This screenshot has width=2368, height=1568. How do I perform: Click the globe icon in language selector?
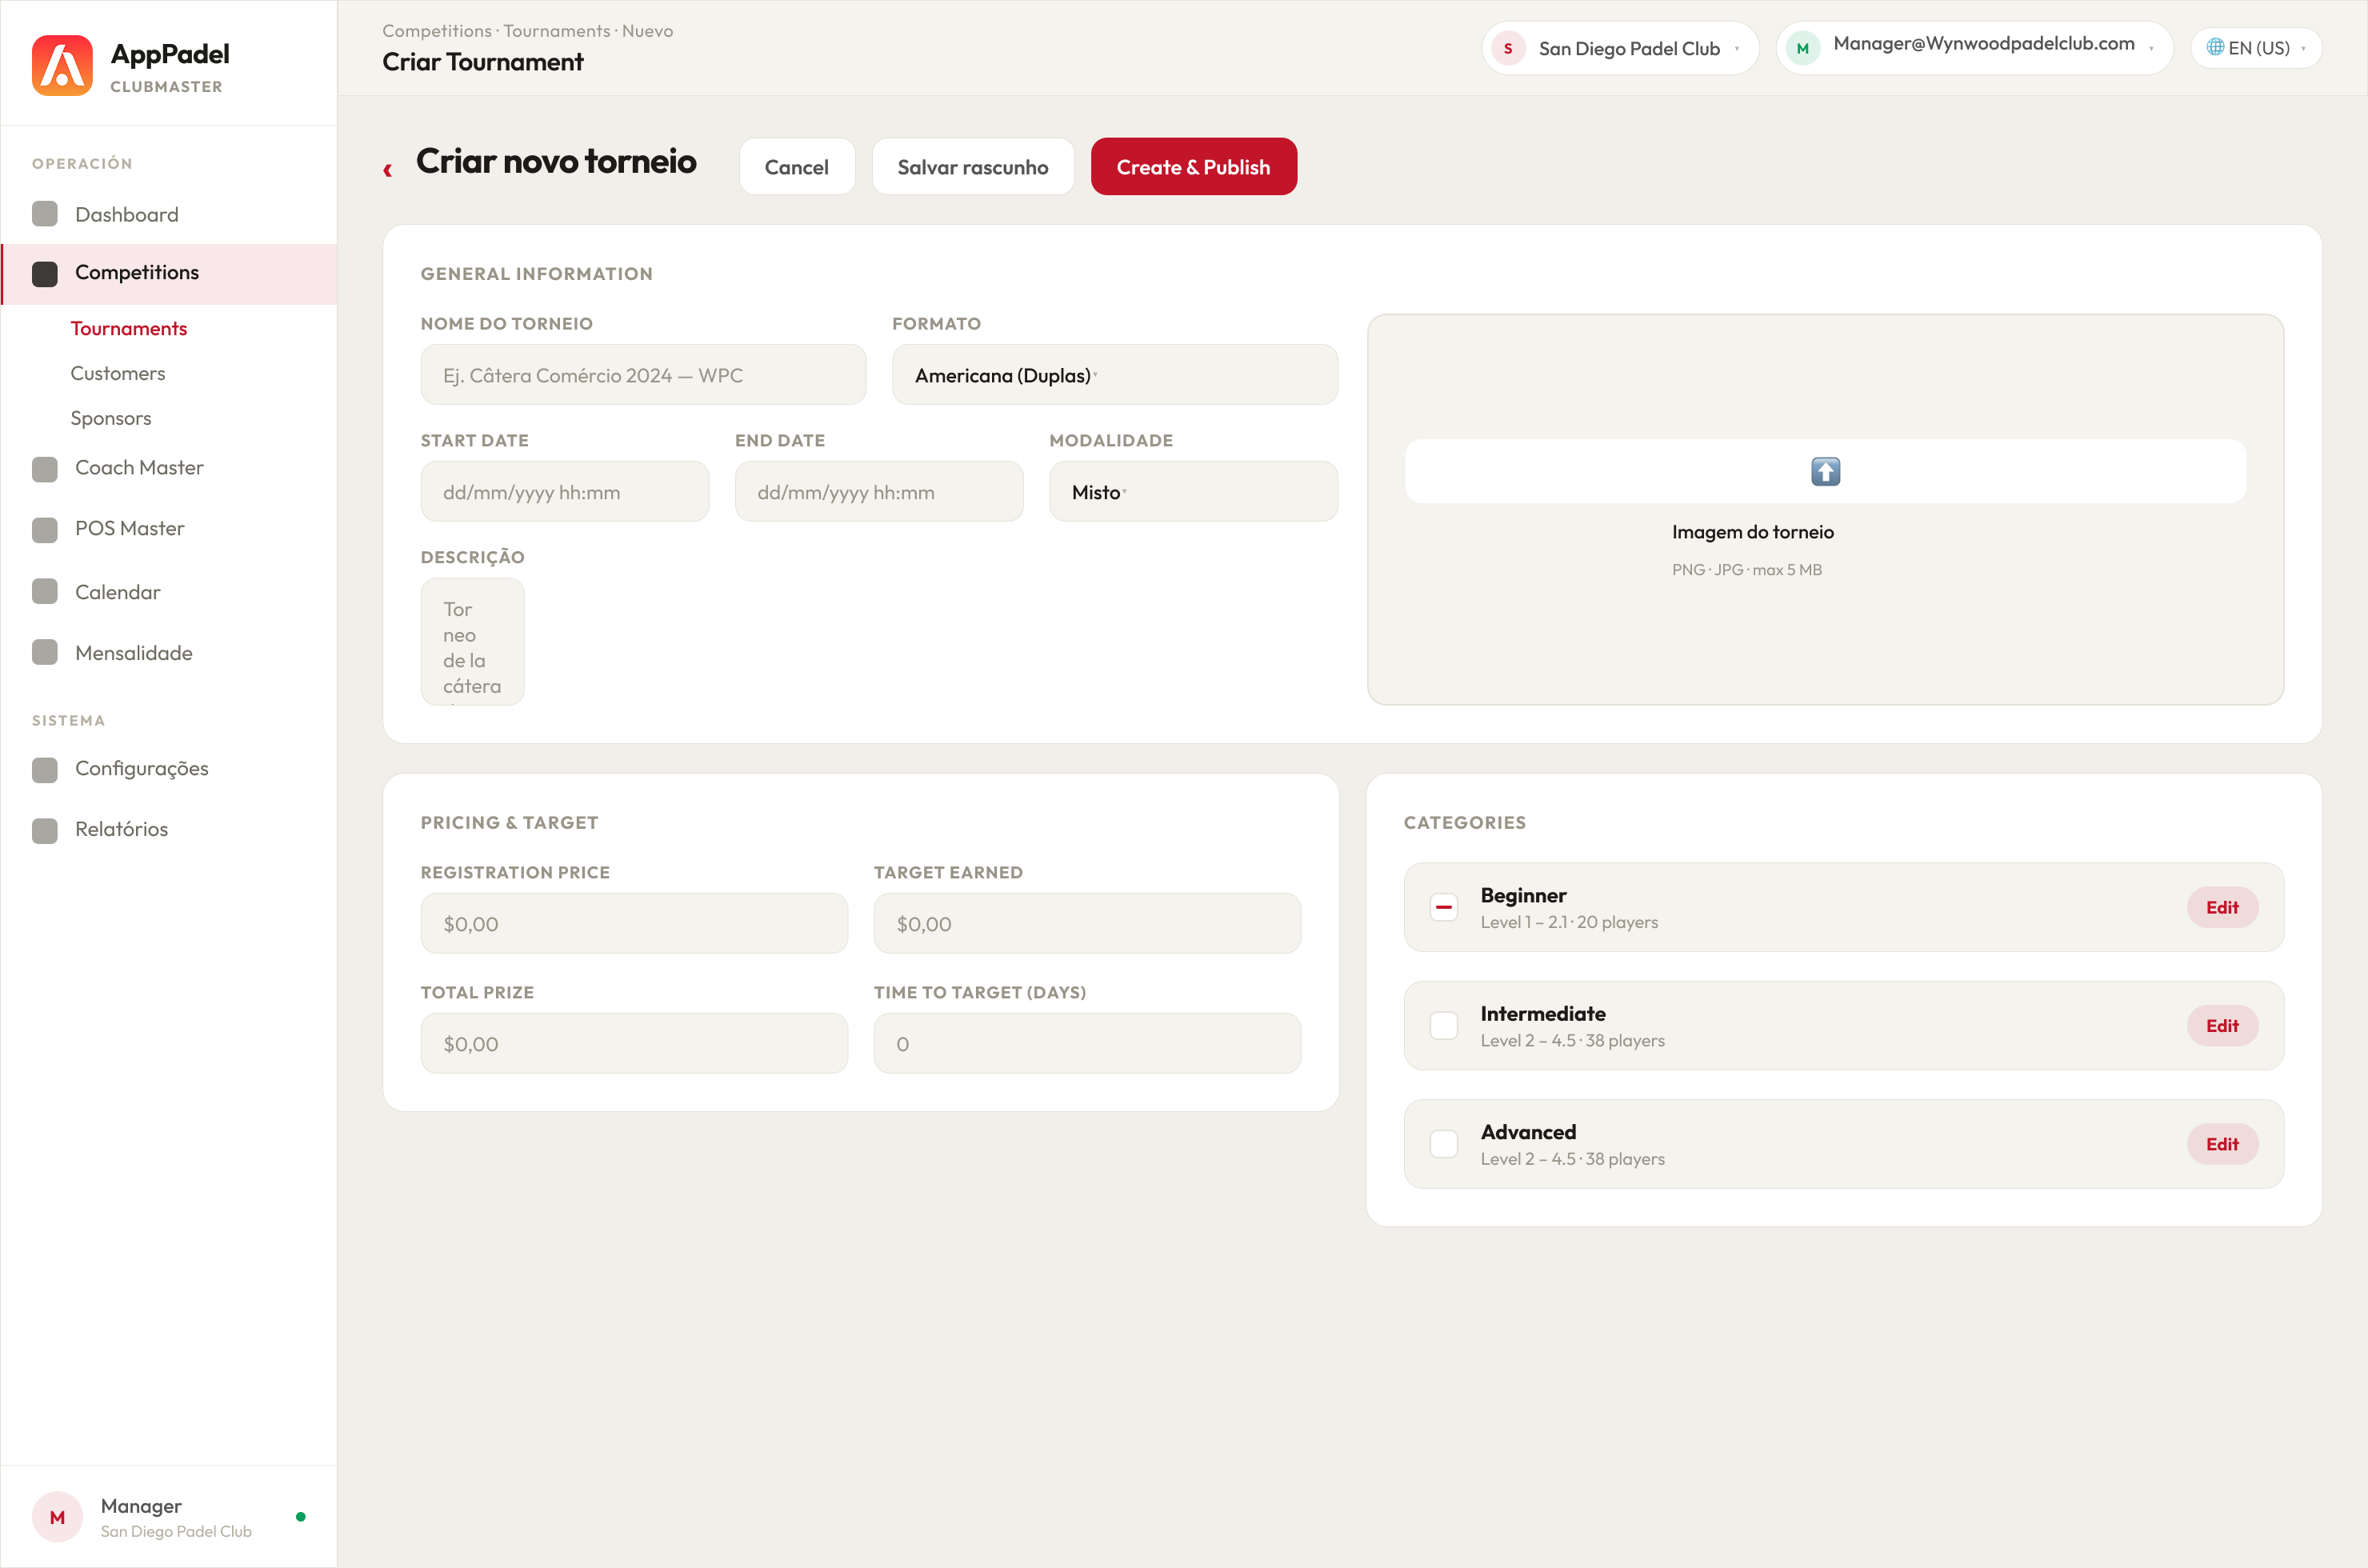2215,47
